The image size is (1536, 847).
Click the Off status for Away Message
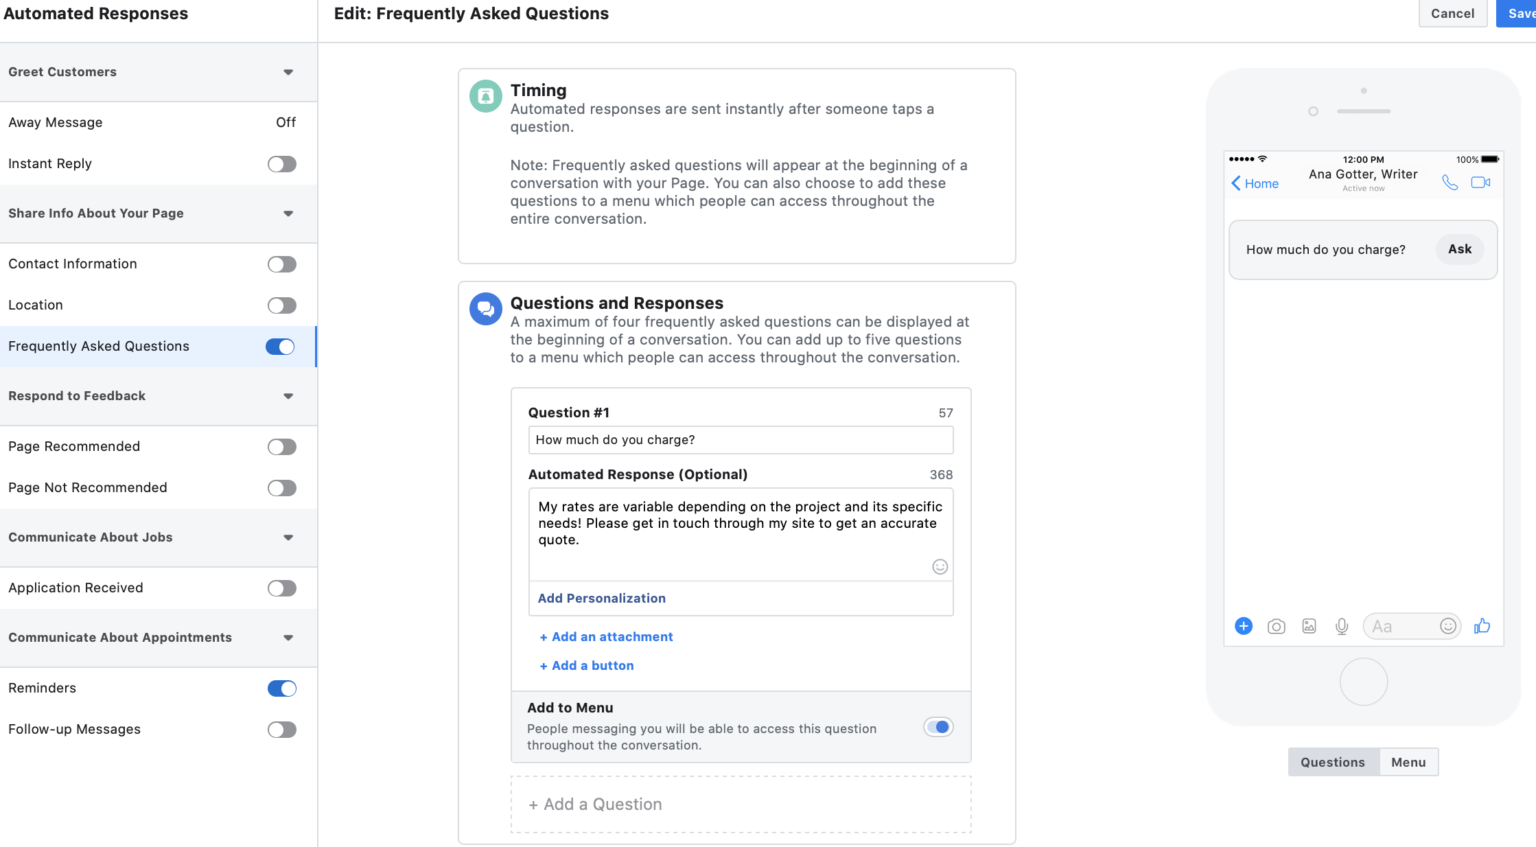click(x=286, y=122)
